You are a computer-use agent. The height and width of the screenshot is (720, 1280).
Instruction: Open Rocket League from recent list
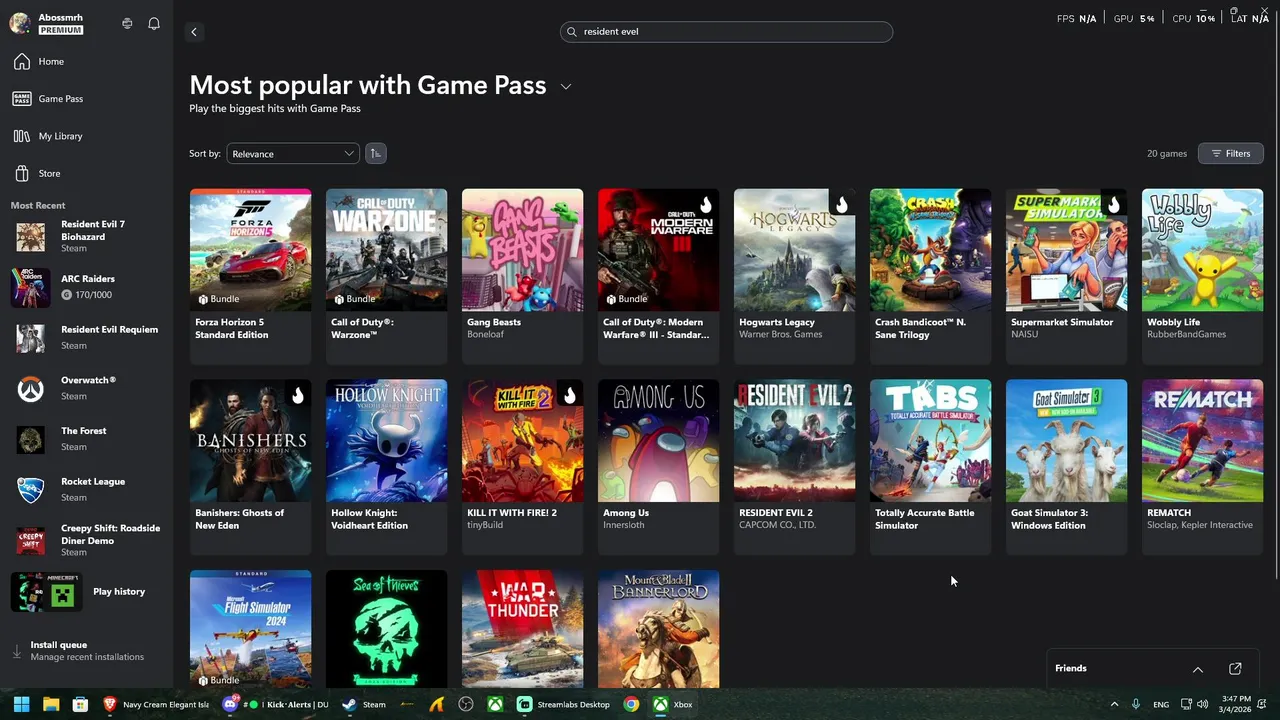tap(86, 489)
